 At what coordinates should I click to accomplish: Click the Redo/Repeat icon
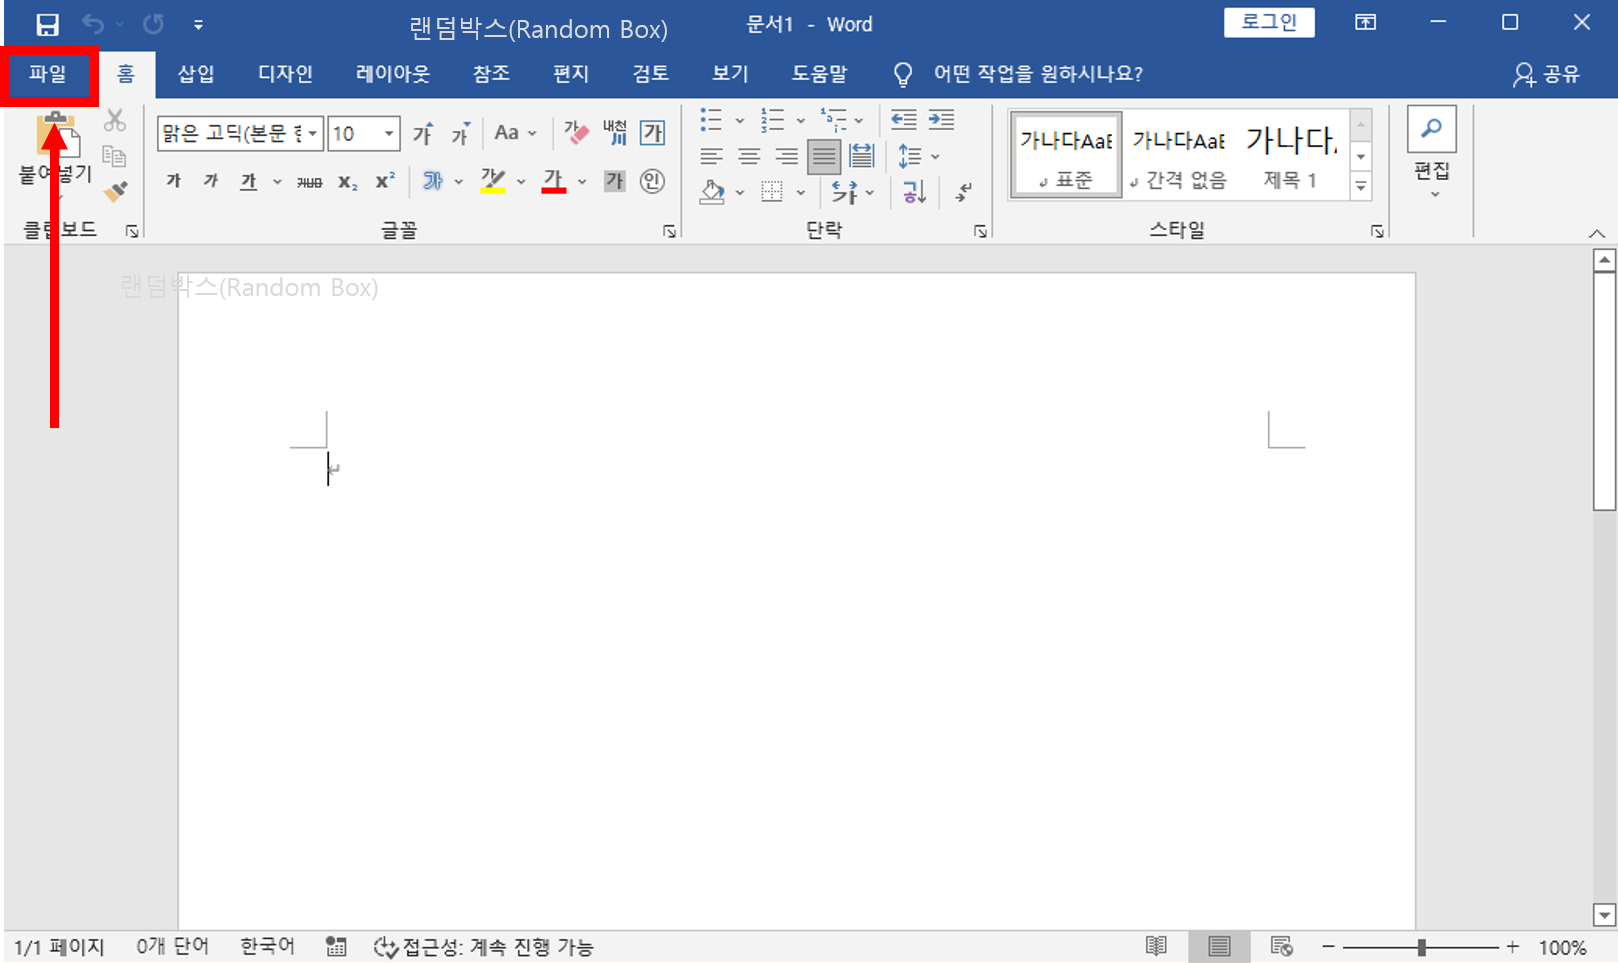(x=153, y=24)
